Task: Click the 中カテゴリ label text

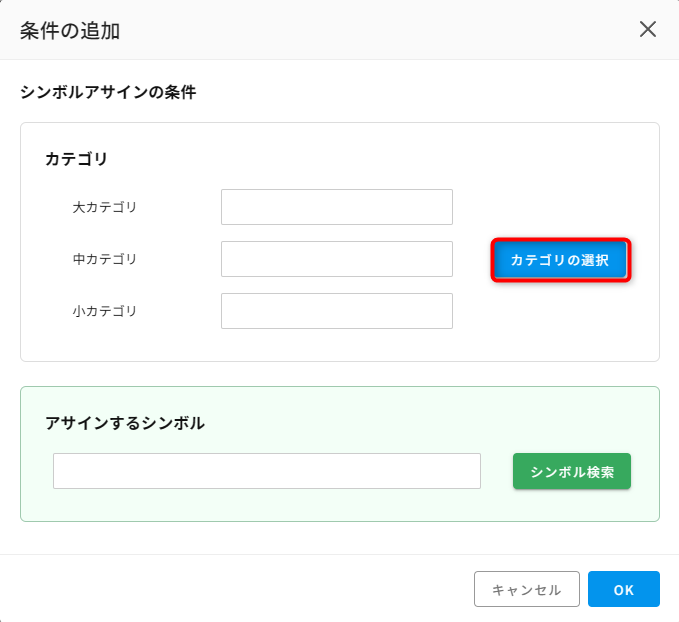Action: [x=105, y=259]
